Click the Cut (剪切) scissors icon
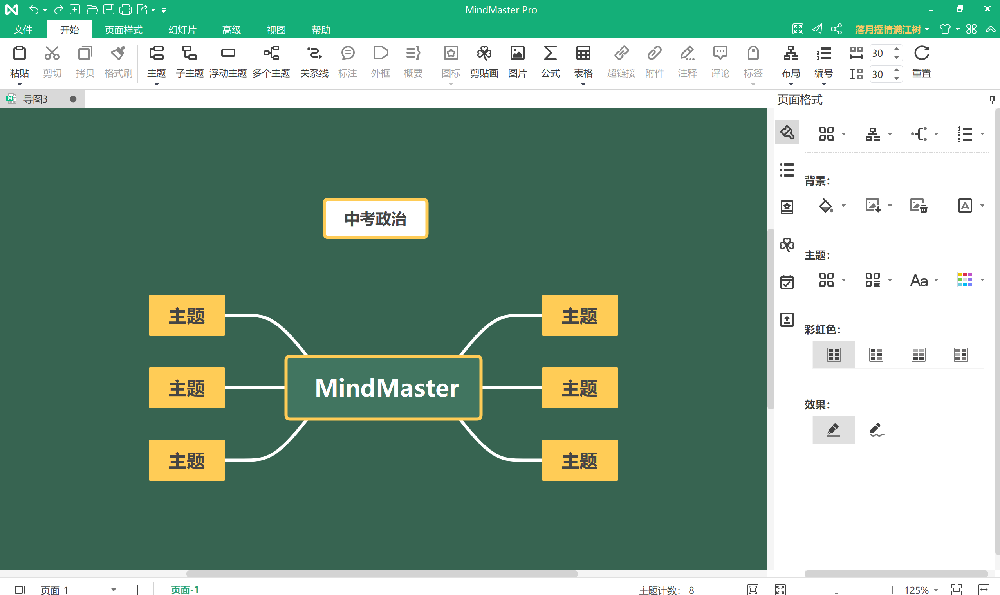Screen dimensions: 1000x595 (52, 54)
